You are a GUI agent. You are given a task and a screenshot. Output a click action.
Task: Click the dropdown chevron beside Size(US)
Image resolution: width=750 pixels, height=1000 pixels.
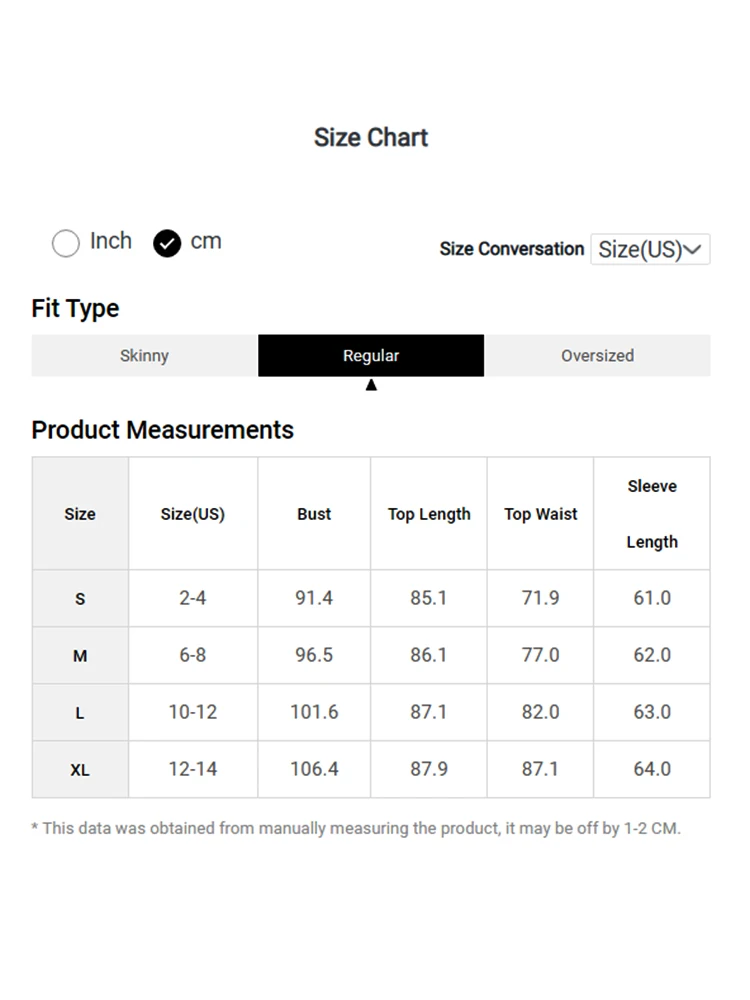click(693, 249)
